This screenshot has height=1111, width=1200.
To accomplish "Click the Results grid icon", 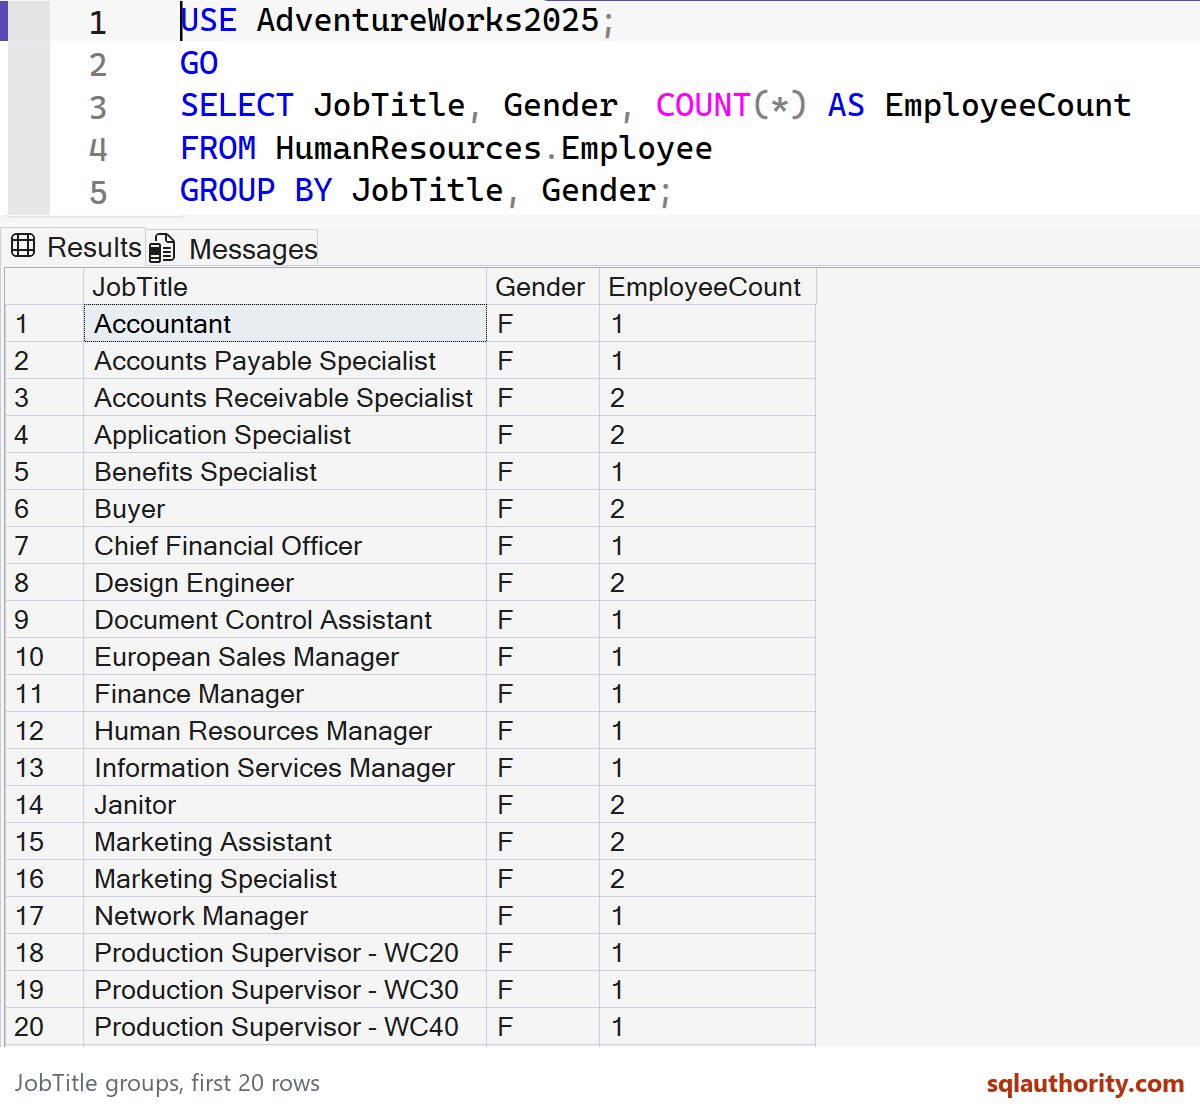I will [x=23, y=246].
